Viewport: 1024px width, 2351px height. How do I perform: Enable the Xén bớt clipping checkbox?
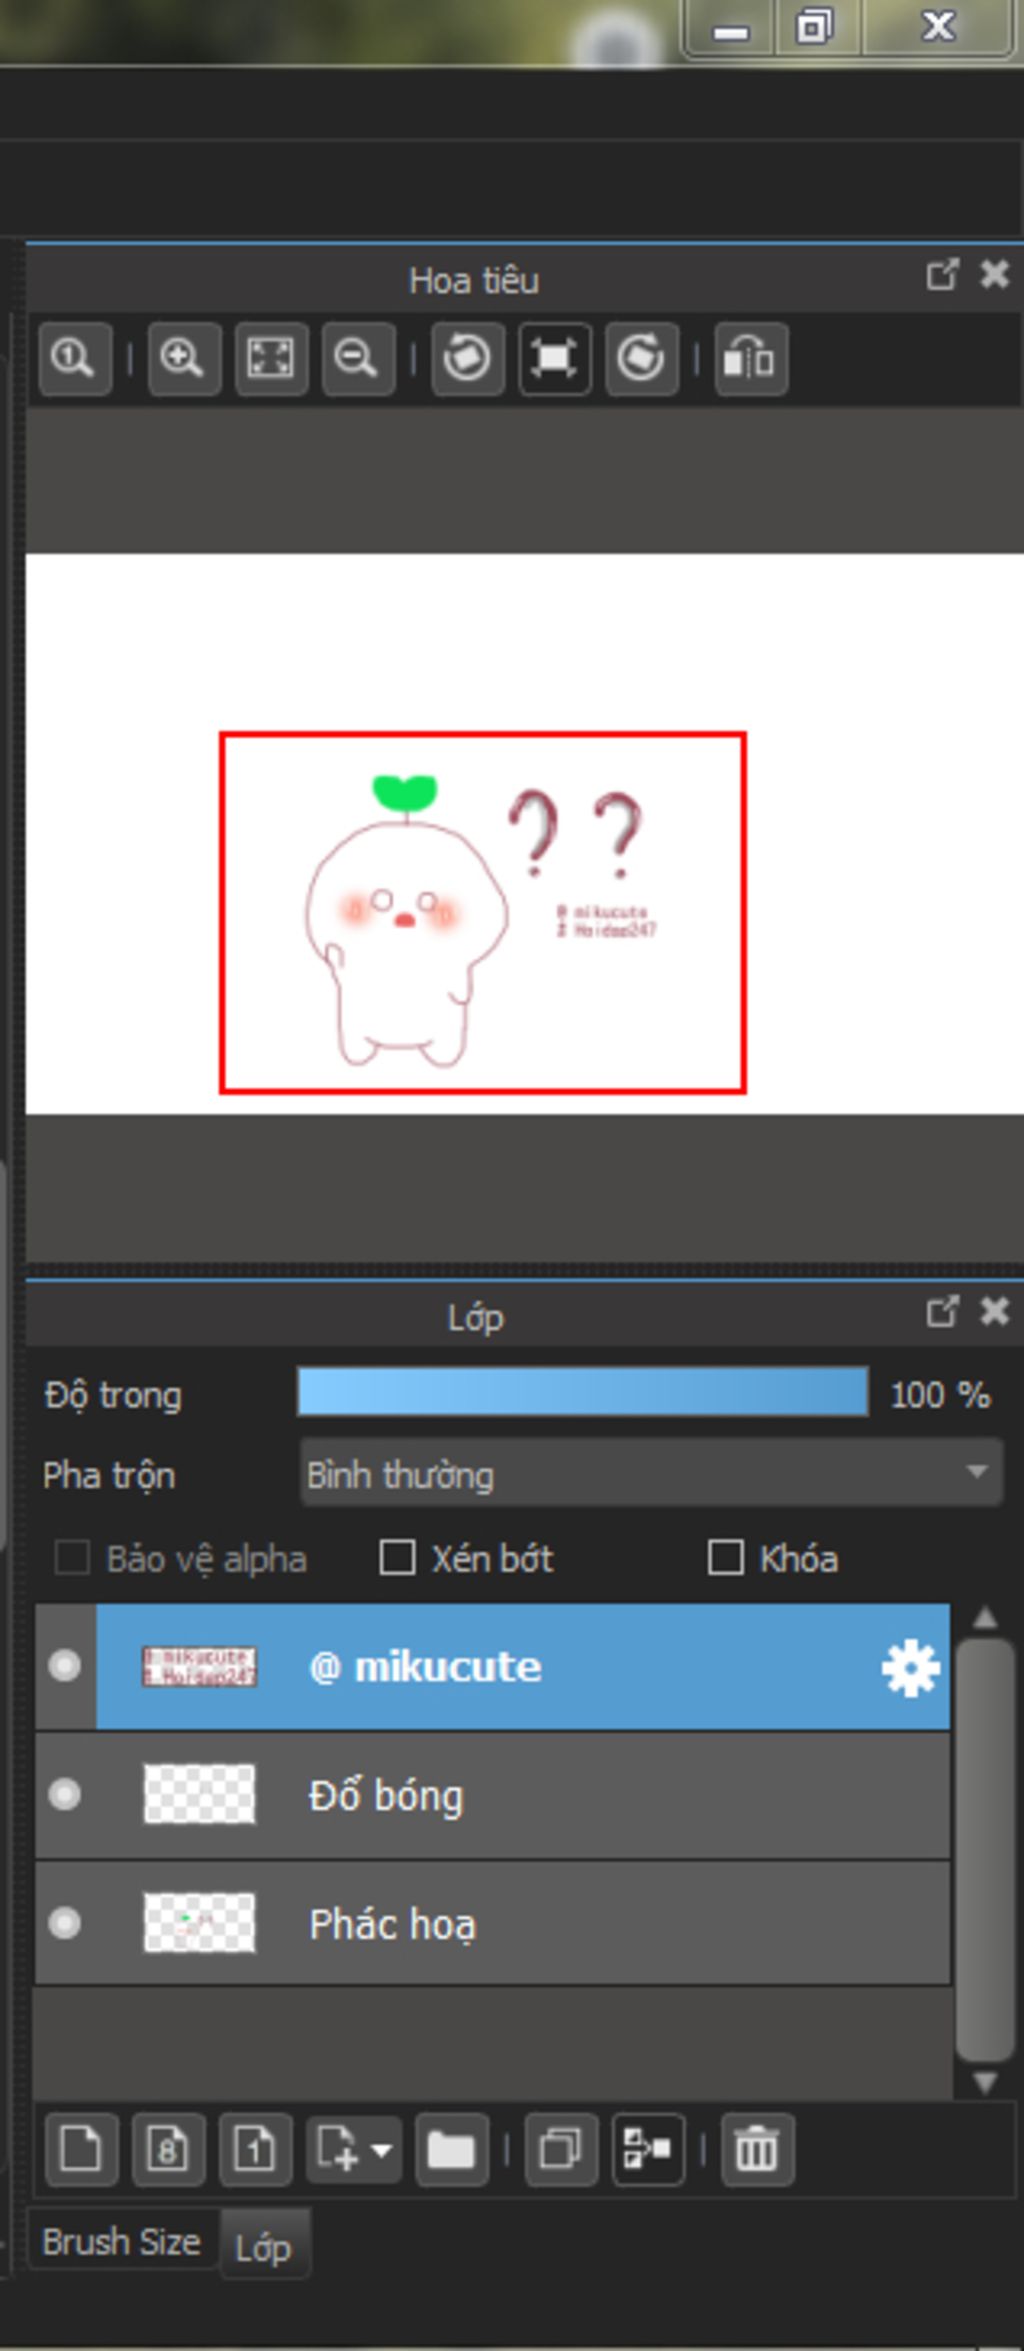pos(397,1557)
